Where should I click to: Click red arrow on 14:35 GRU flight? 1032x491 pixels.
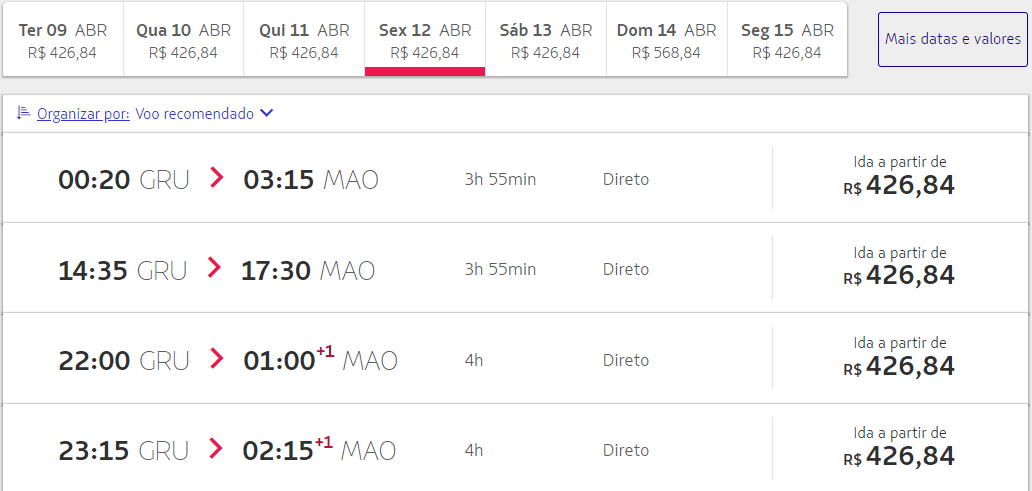pos(214,268)
